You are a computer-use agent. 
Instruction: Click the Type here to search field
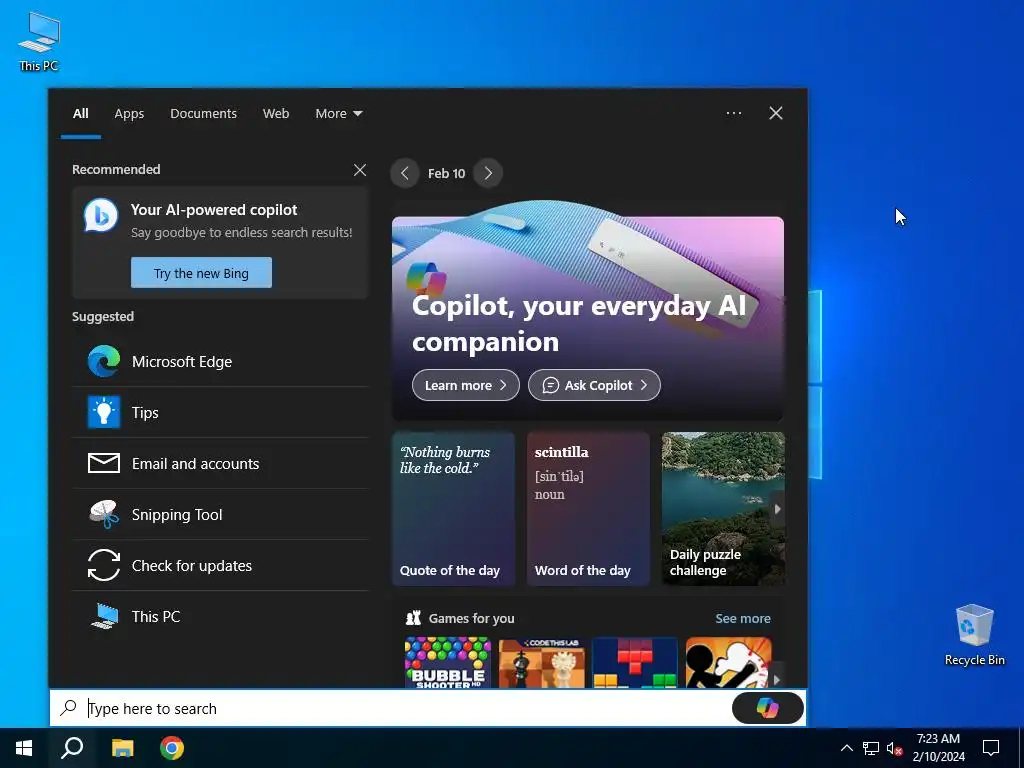pyautogui.click(x=392, y=708)
